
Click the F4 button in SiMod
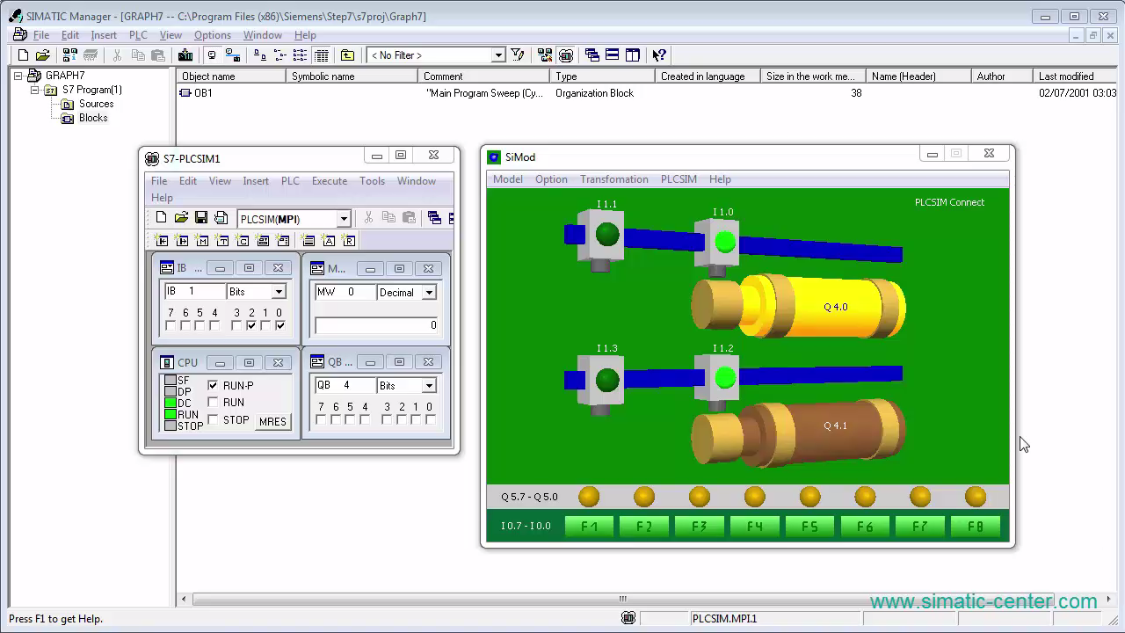(x=755, y=526)
